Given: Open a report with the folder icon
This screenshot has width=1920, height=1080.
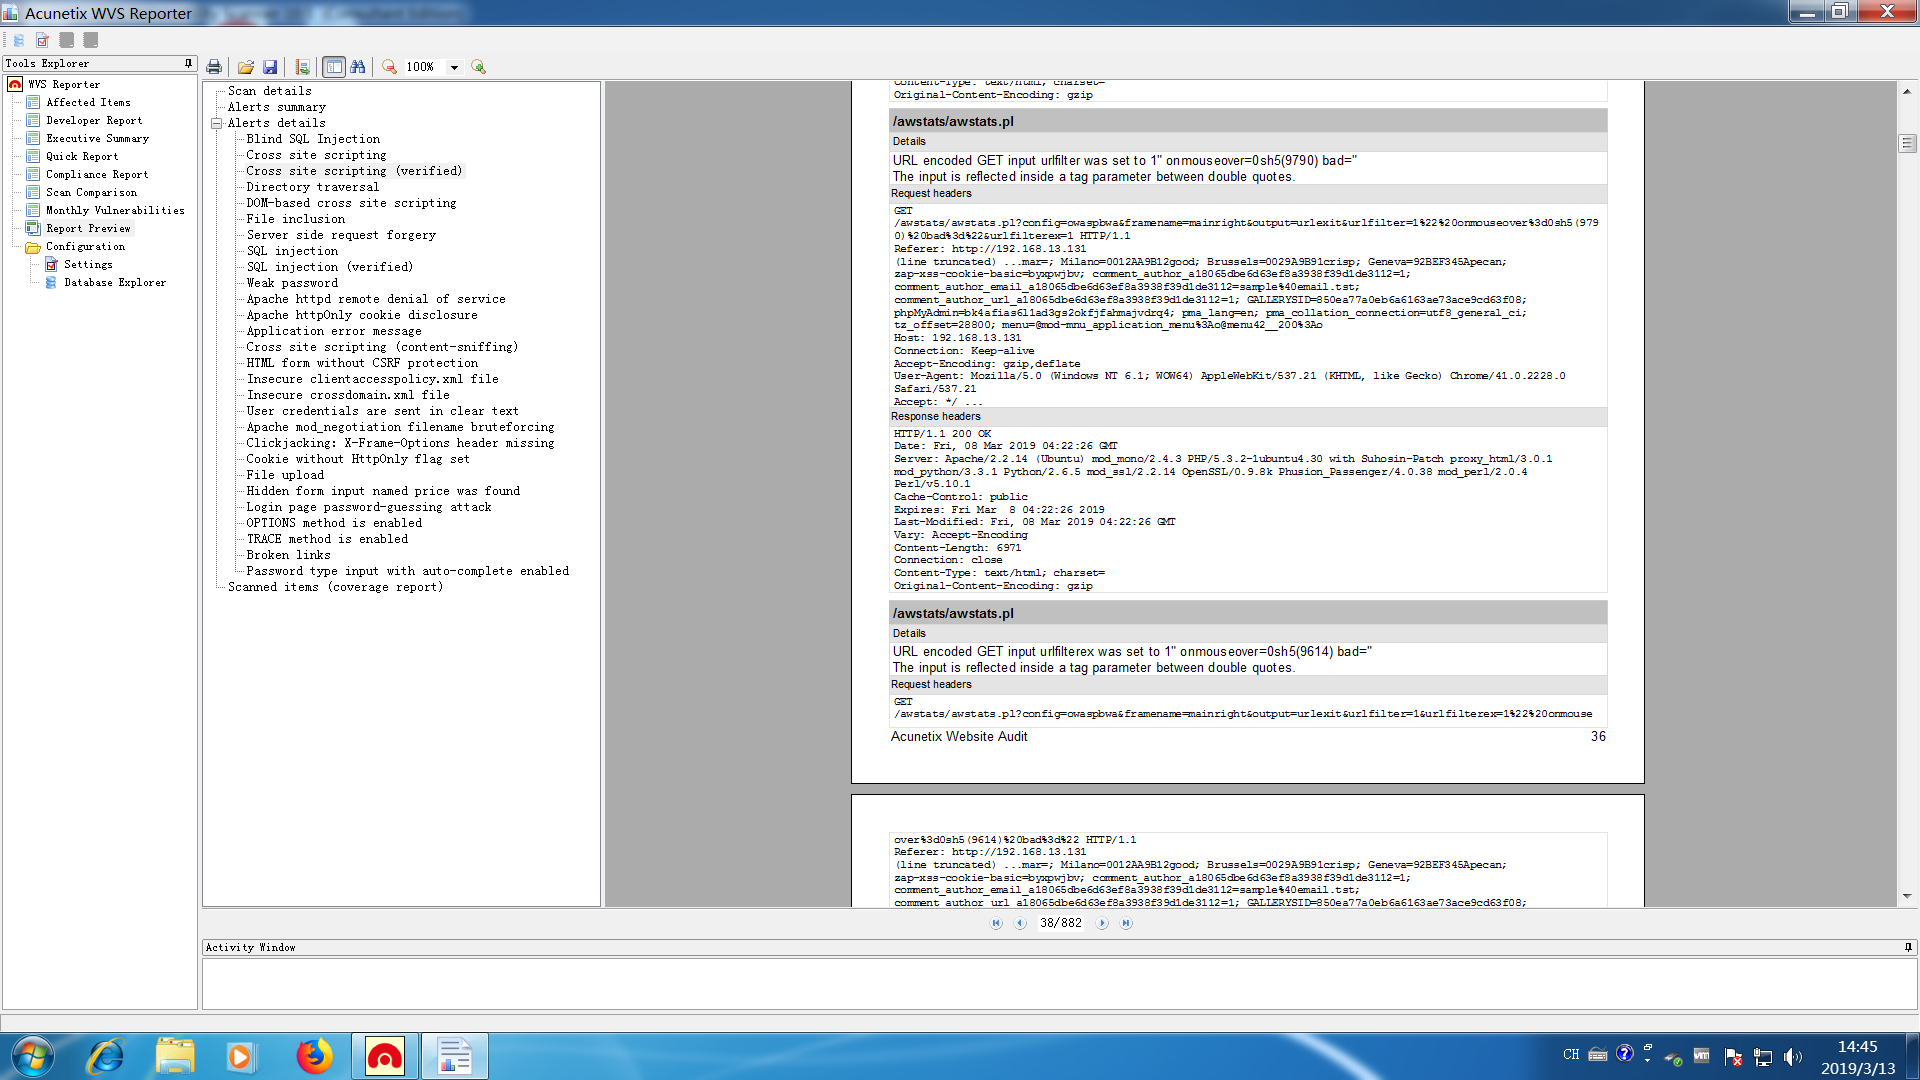Looking at the screenshot, I should (246, 67).
